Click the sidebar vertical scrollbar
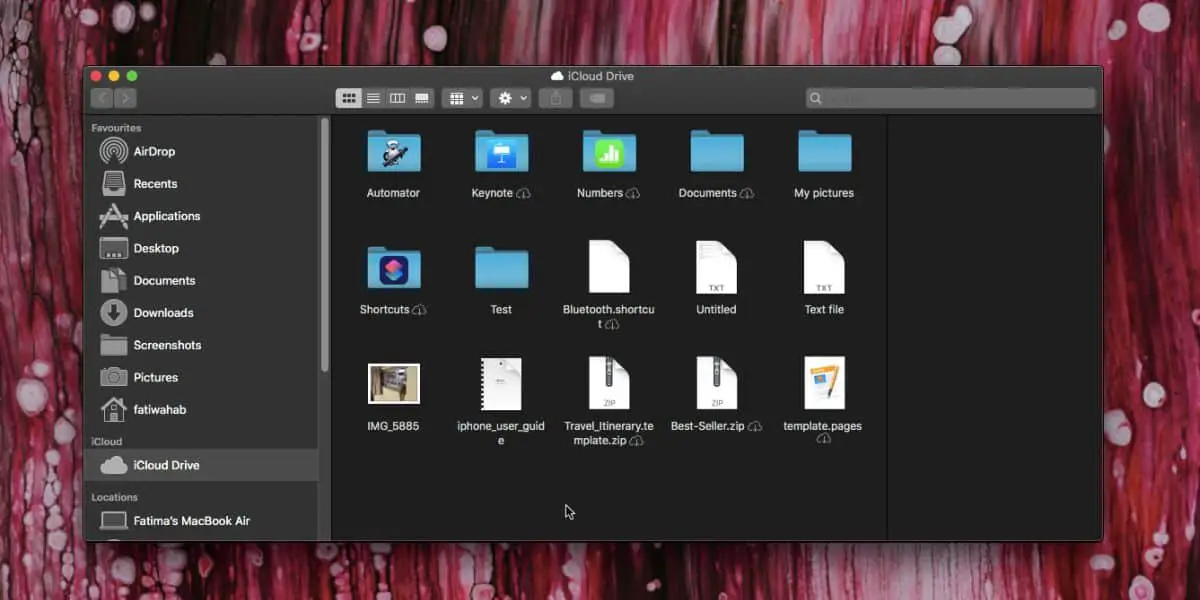The image size is (1200, 600). click(x=324, y=245)
